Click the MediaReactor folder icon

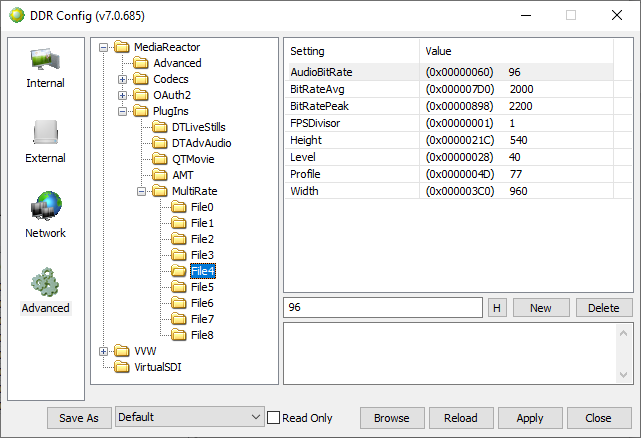pos(121,47)
